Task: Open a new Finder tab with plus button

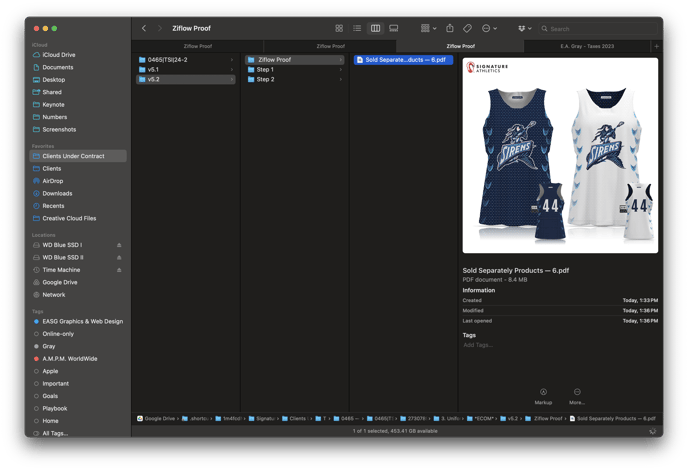Action: pyautogui.click(x=656, y=46)
